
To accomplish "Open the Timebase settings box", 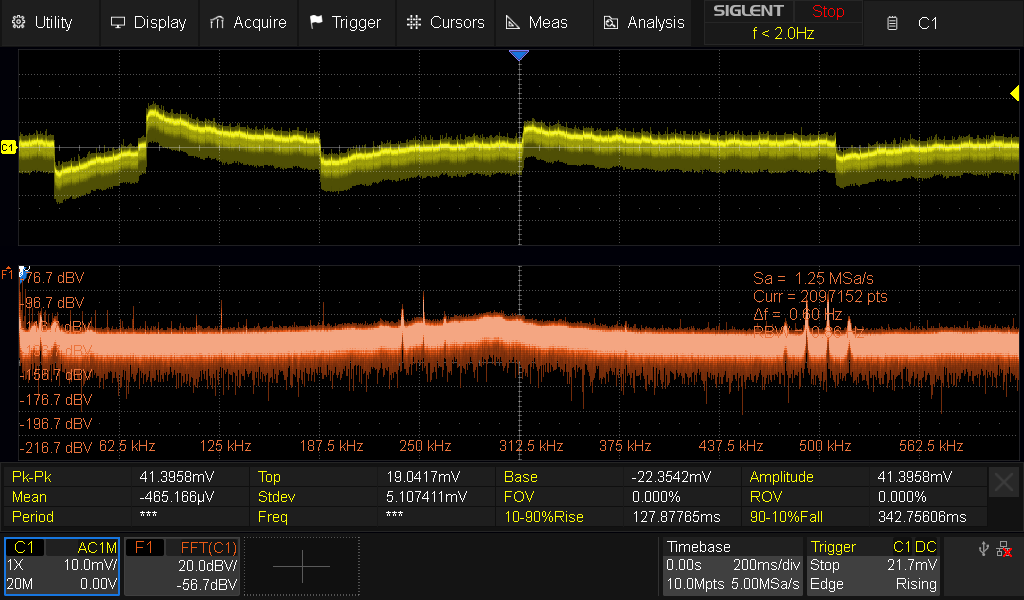I will pos(732,566).
